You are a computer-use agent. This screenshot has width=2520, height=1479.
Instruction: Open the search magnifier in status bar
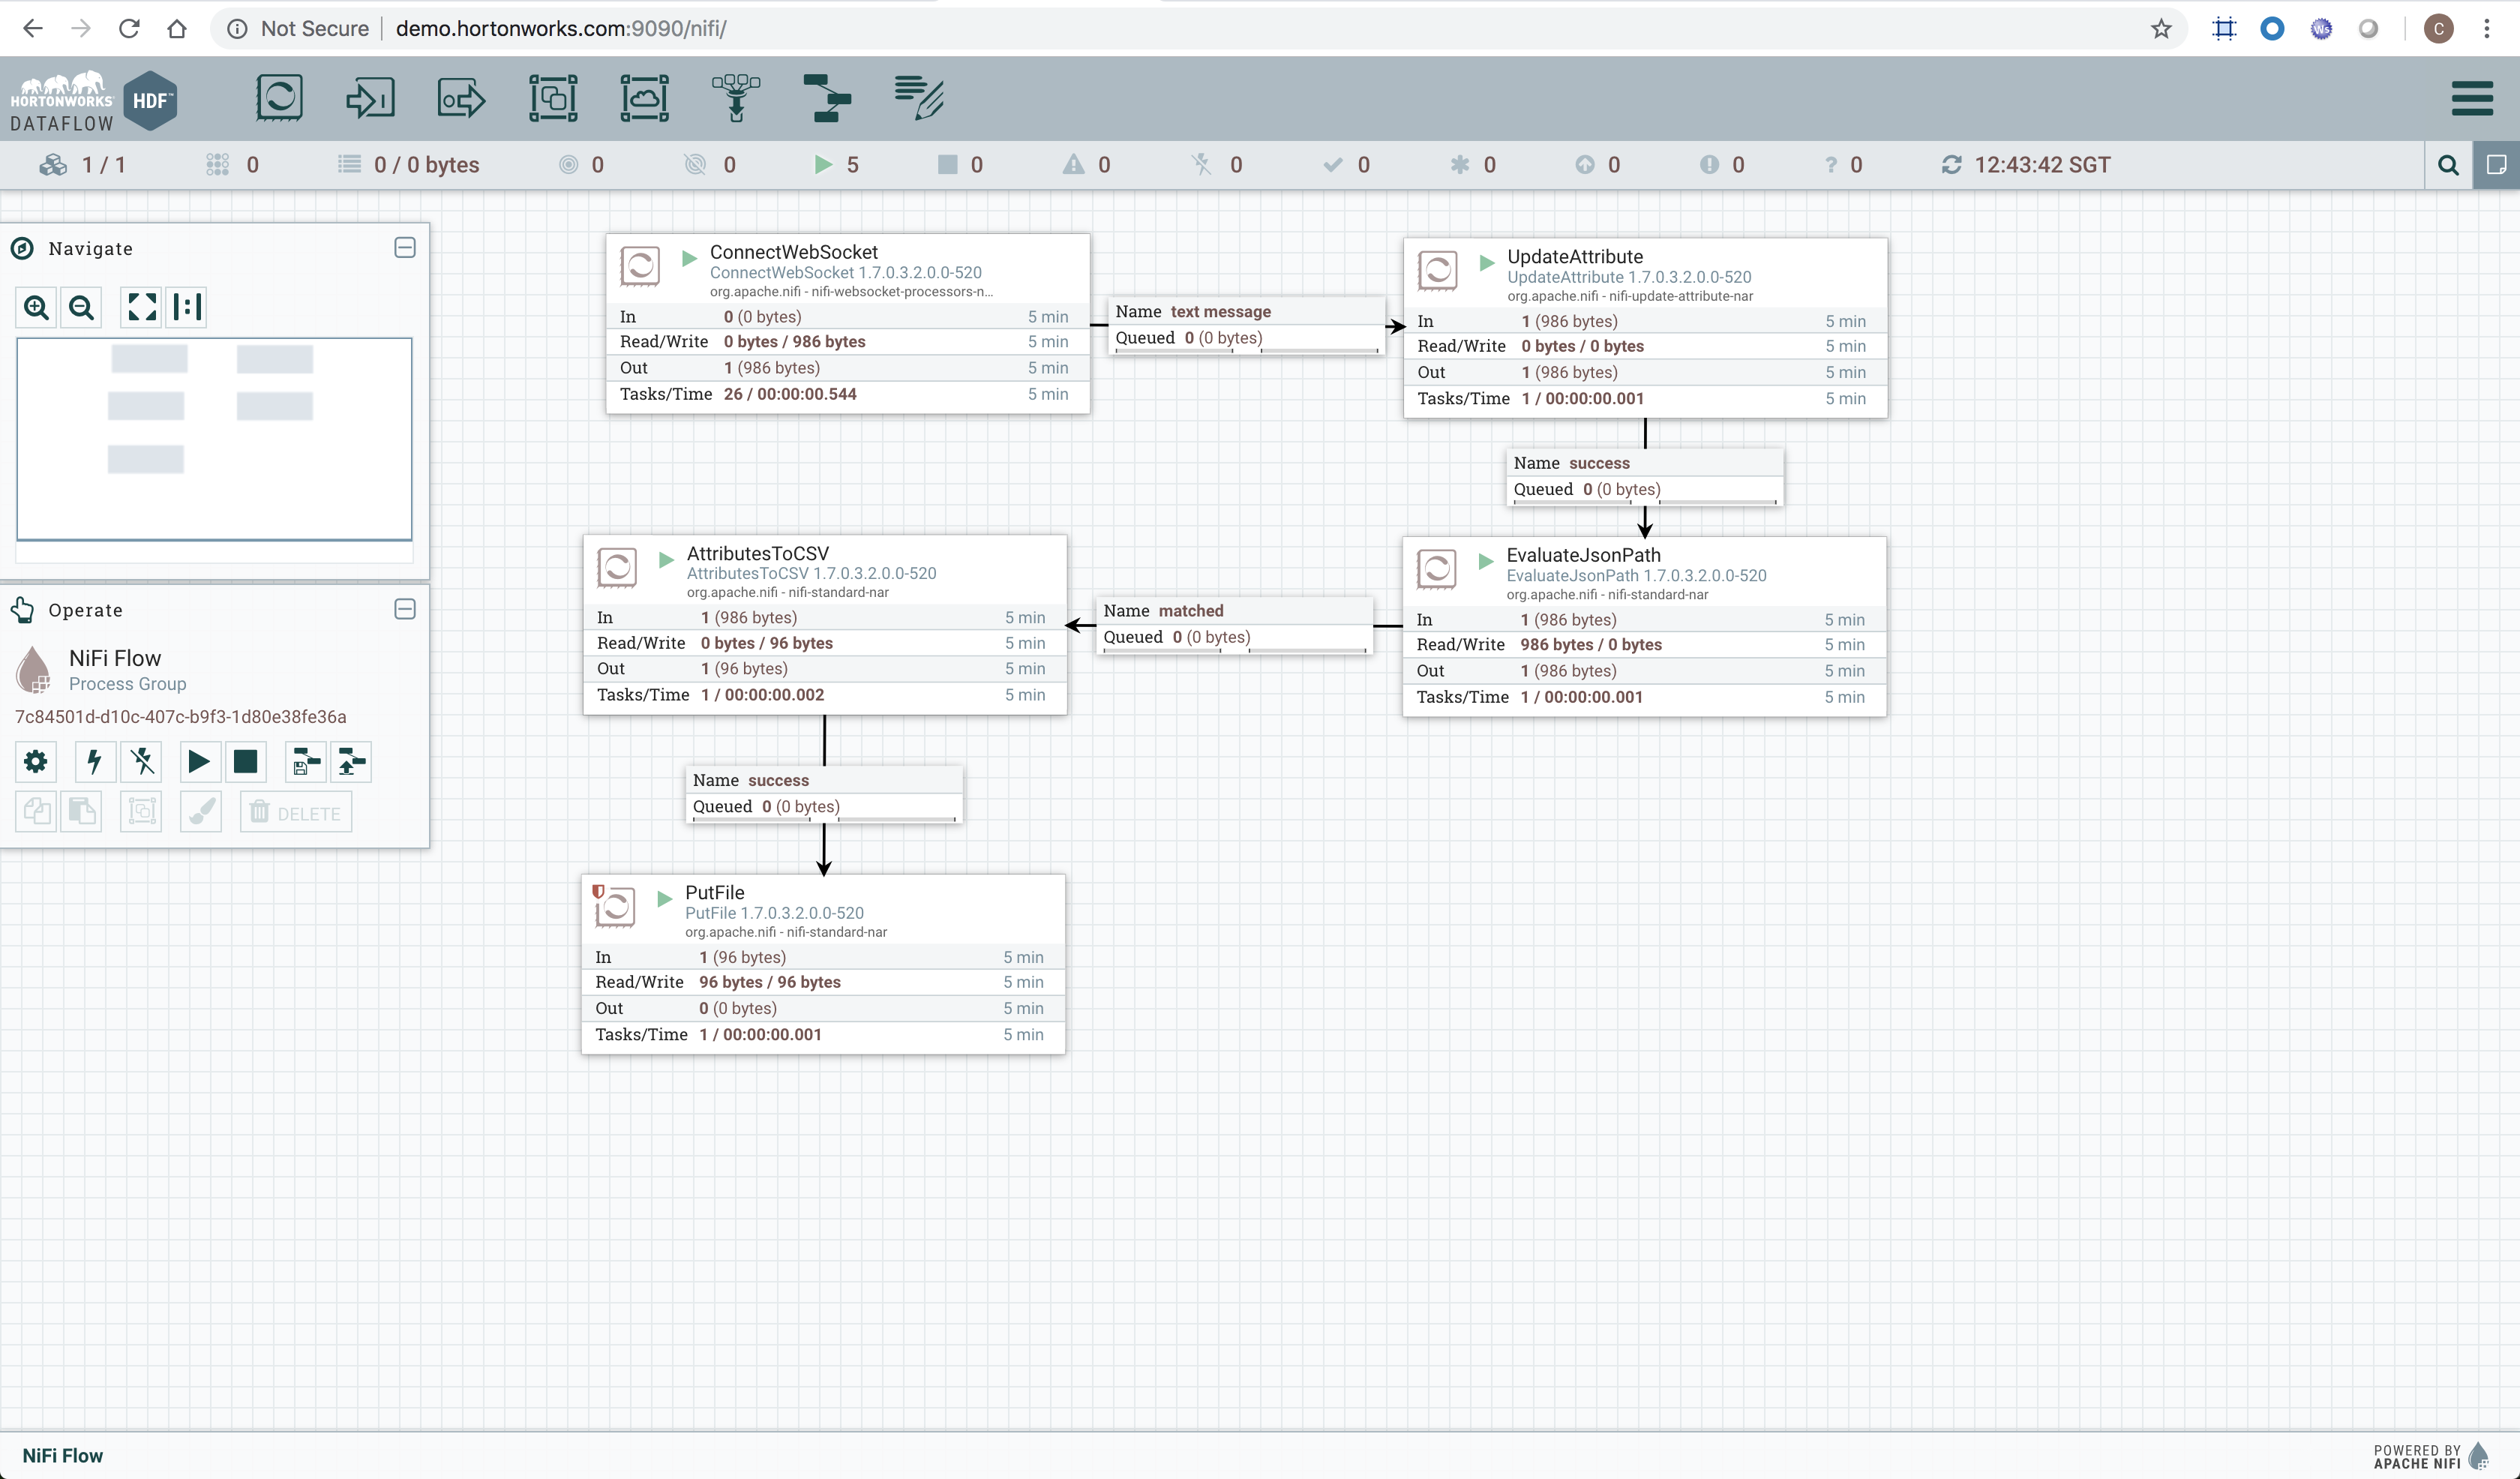2448,165
